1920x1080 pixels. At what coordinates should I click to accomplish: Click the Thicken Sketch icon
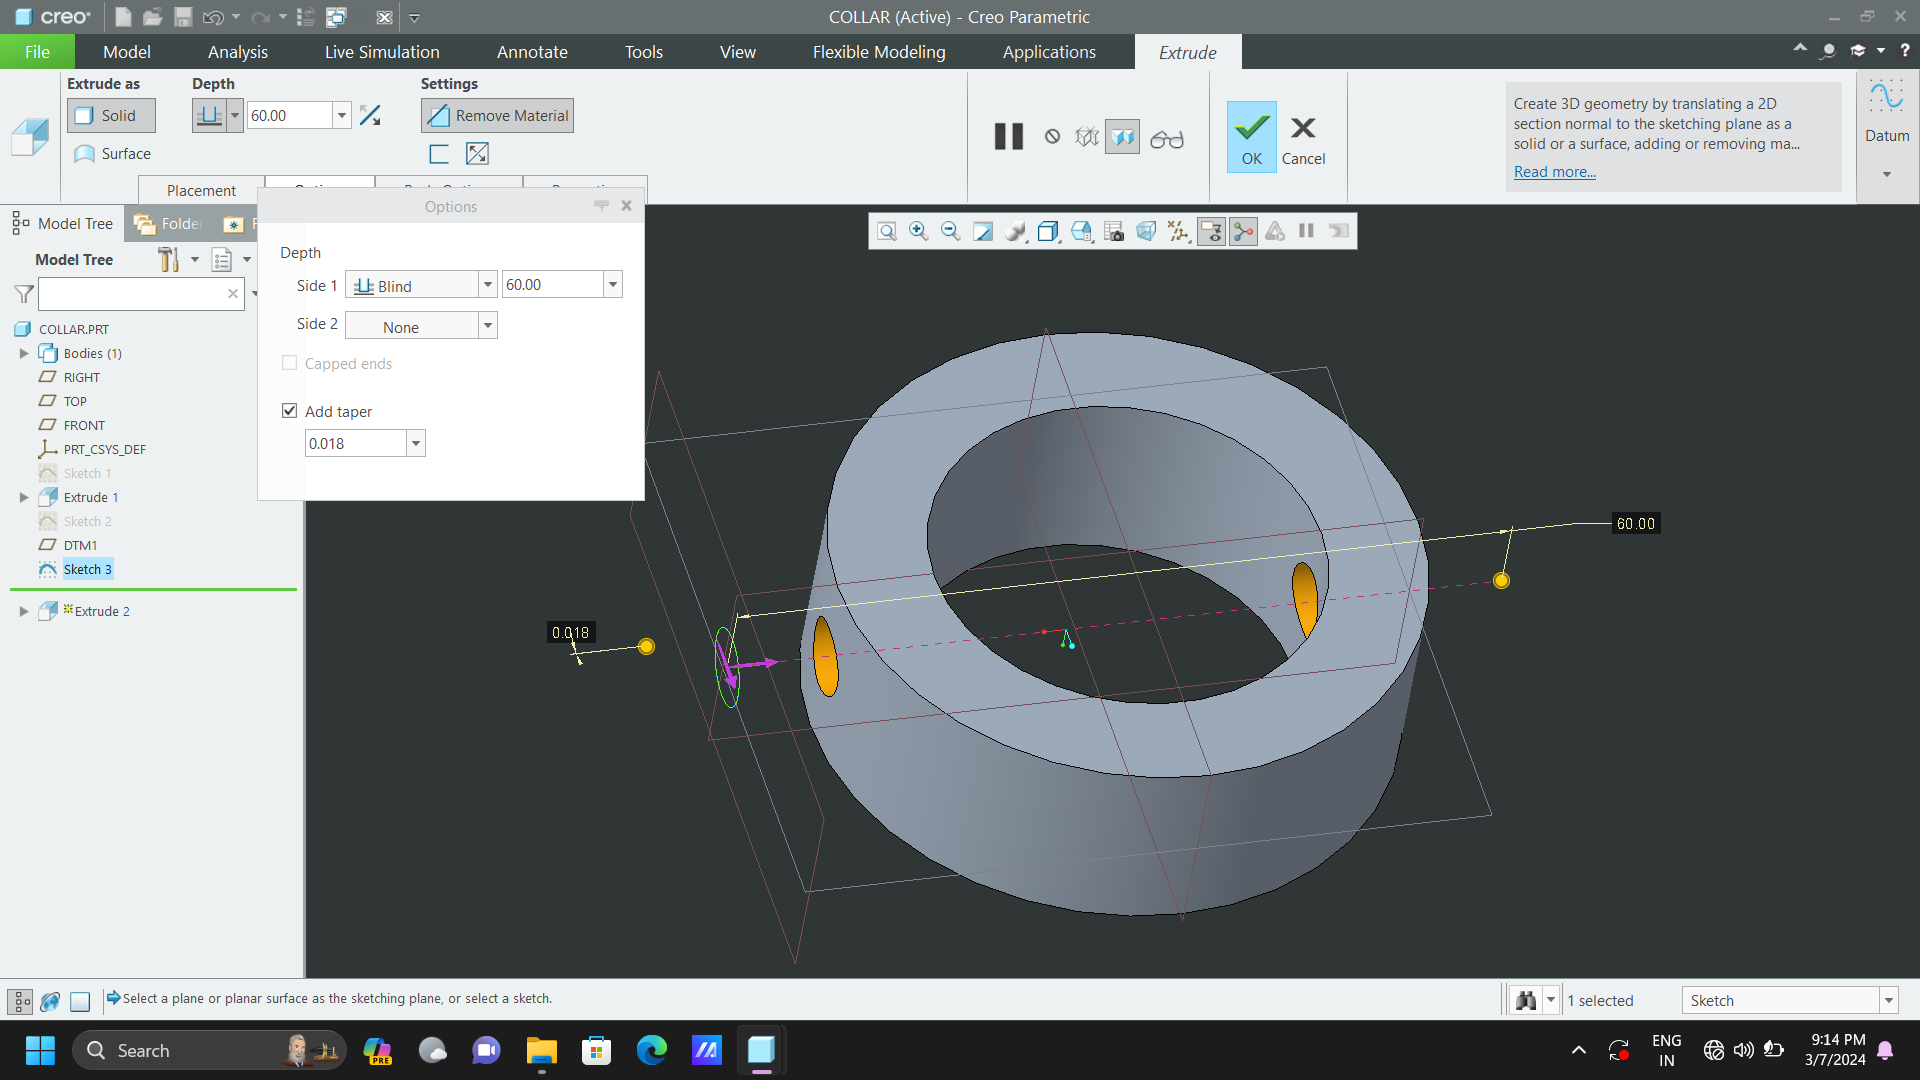tap(439, 154)
